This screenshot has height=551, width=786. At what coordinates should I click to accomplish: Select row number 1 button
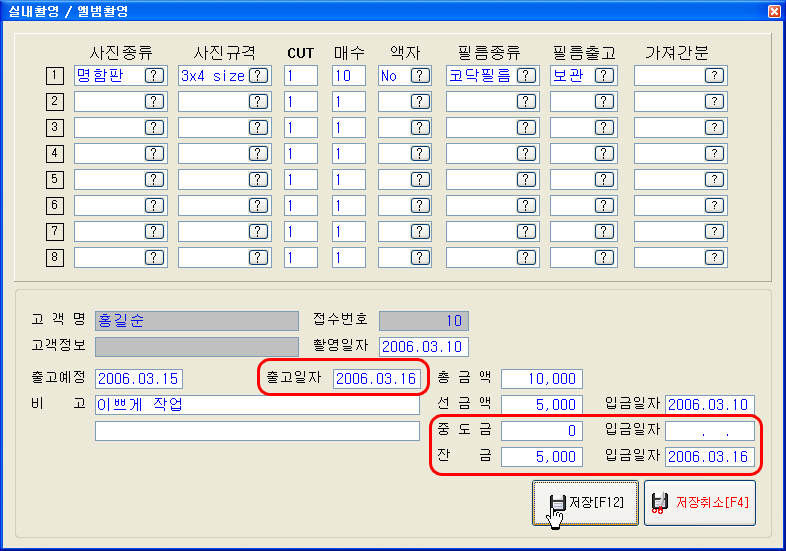55,76
